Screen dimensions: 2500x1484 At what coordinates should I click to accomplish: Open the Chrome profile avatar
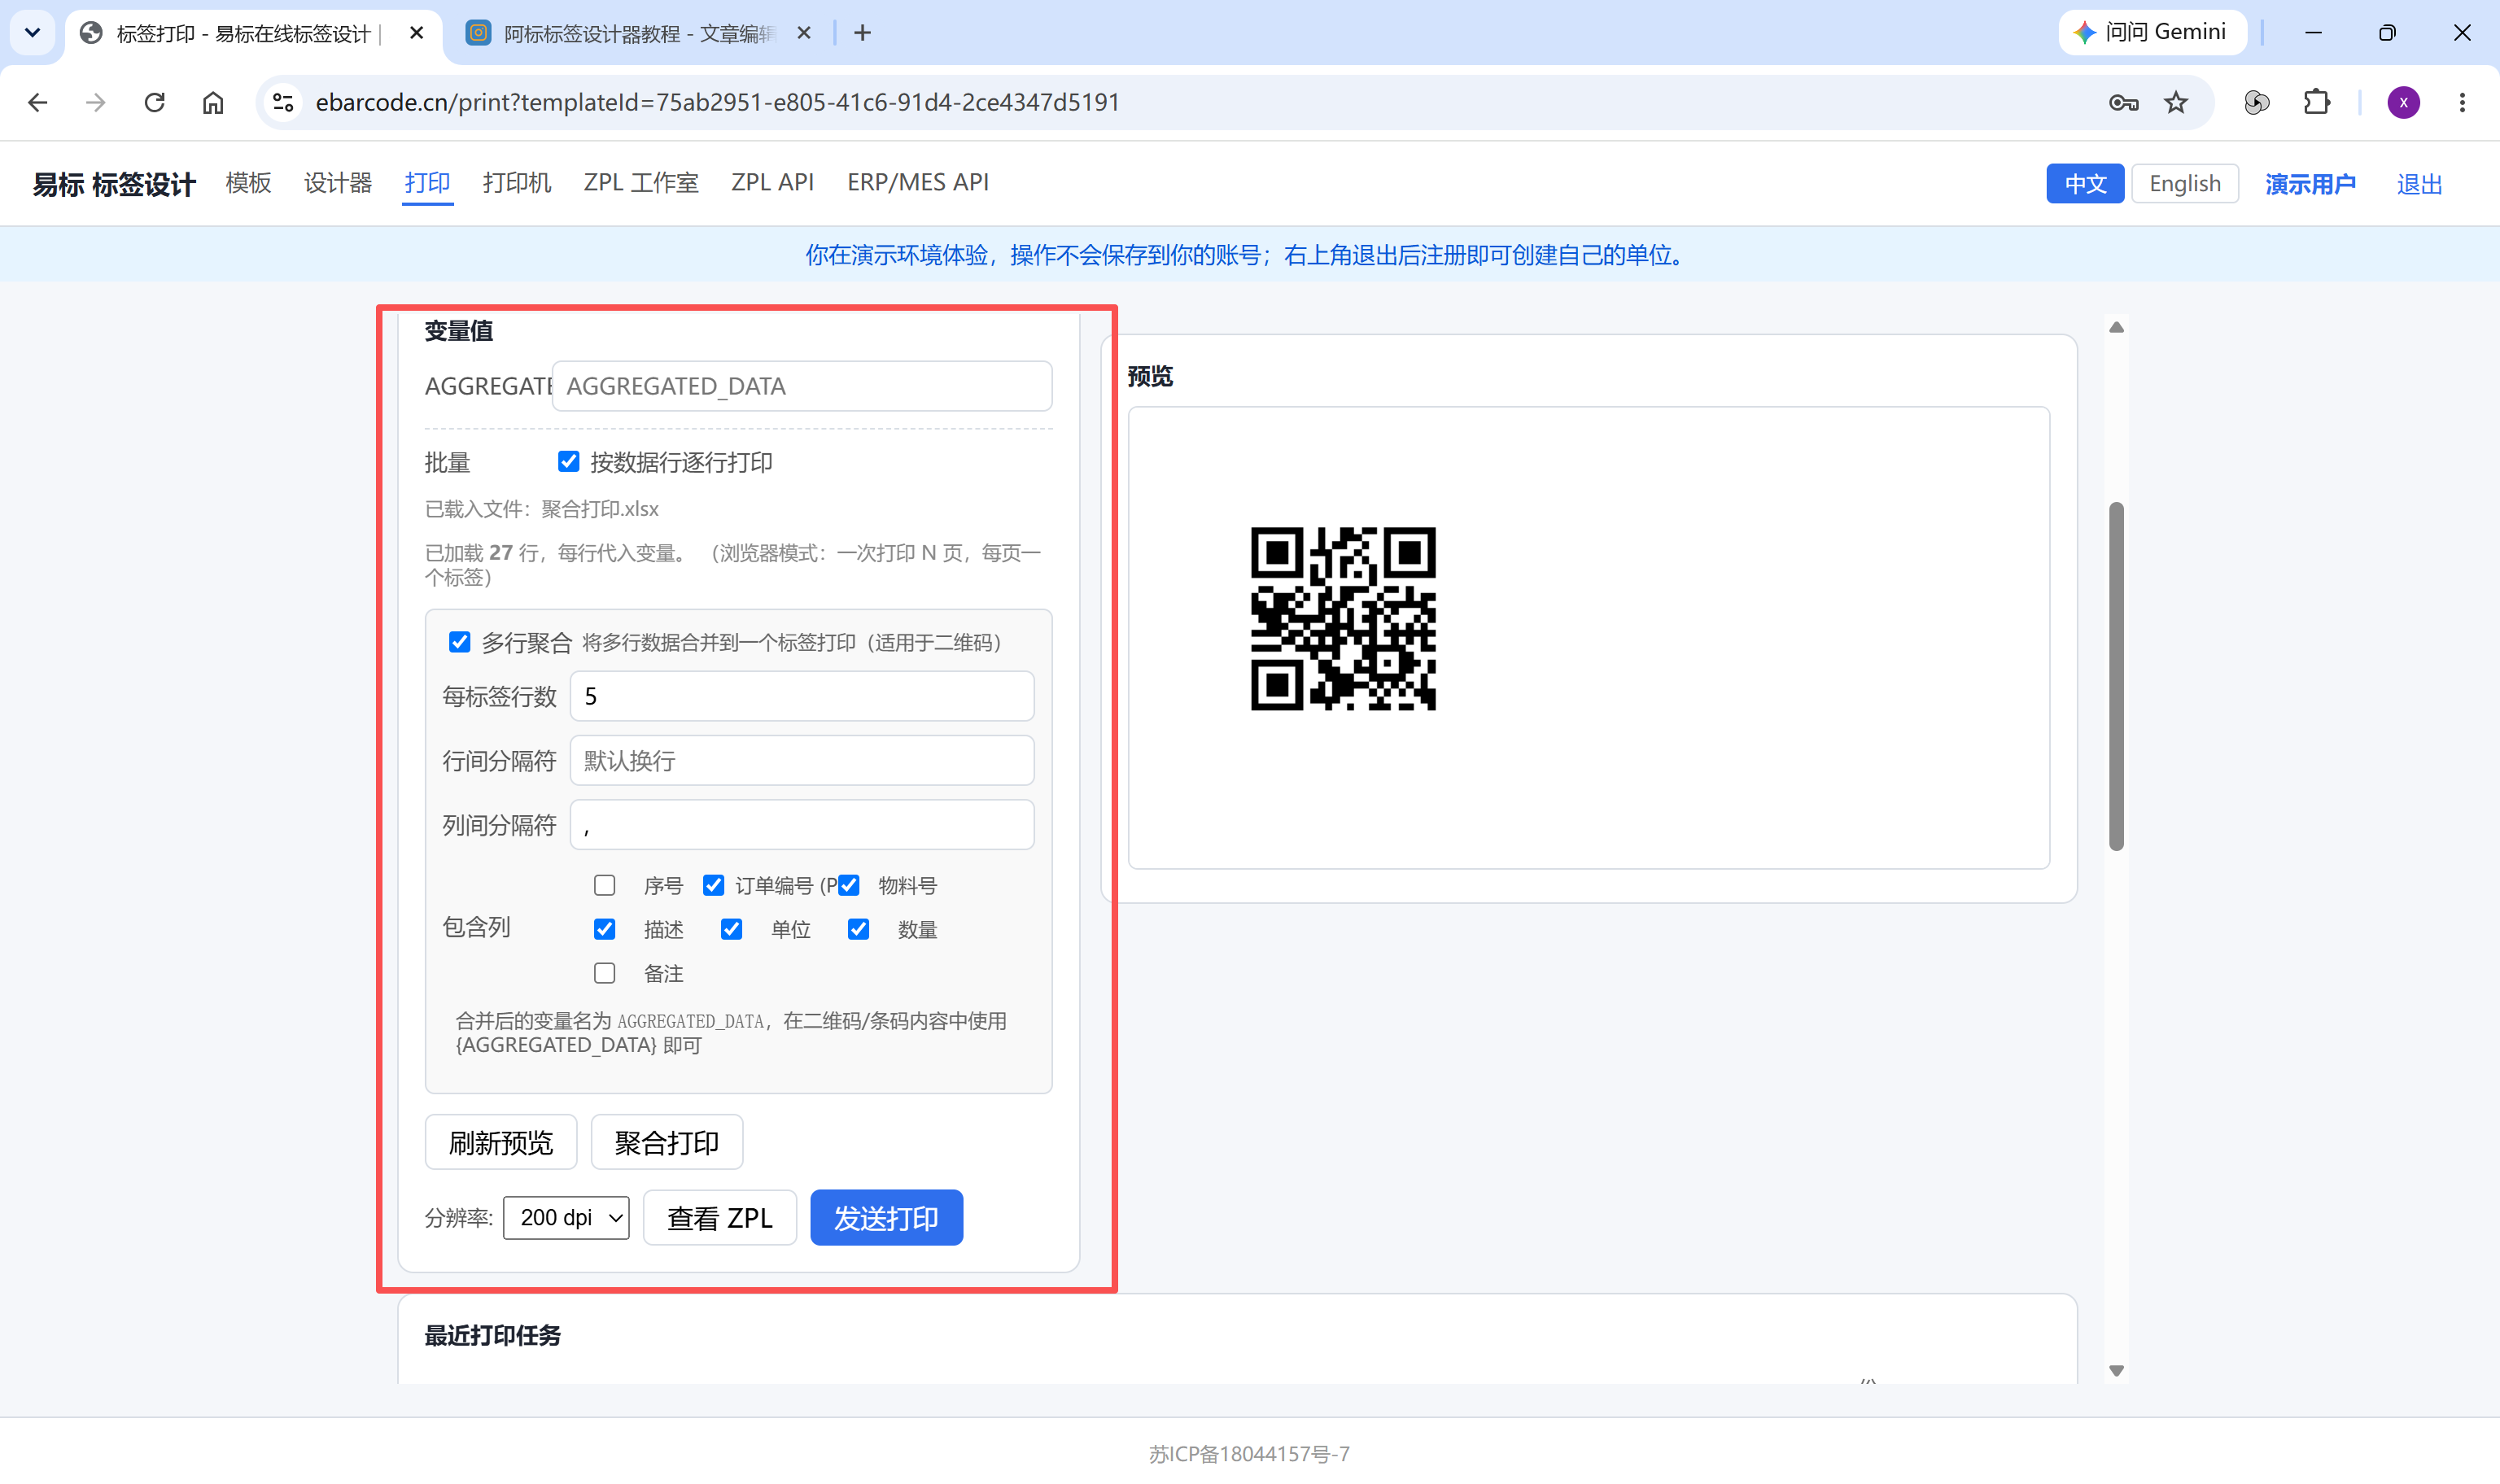[x=2403, y=102]
